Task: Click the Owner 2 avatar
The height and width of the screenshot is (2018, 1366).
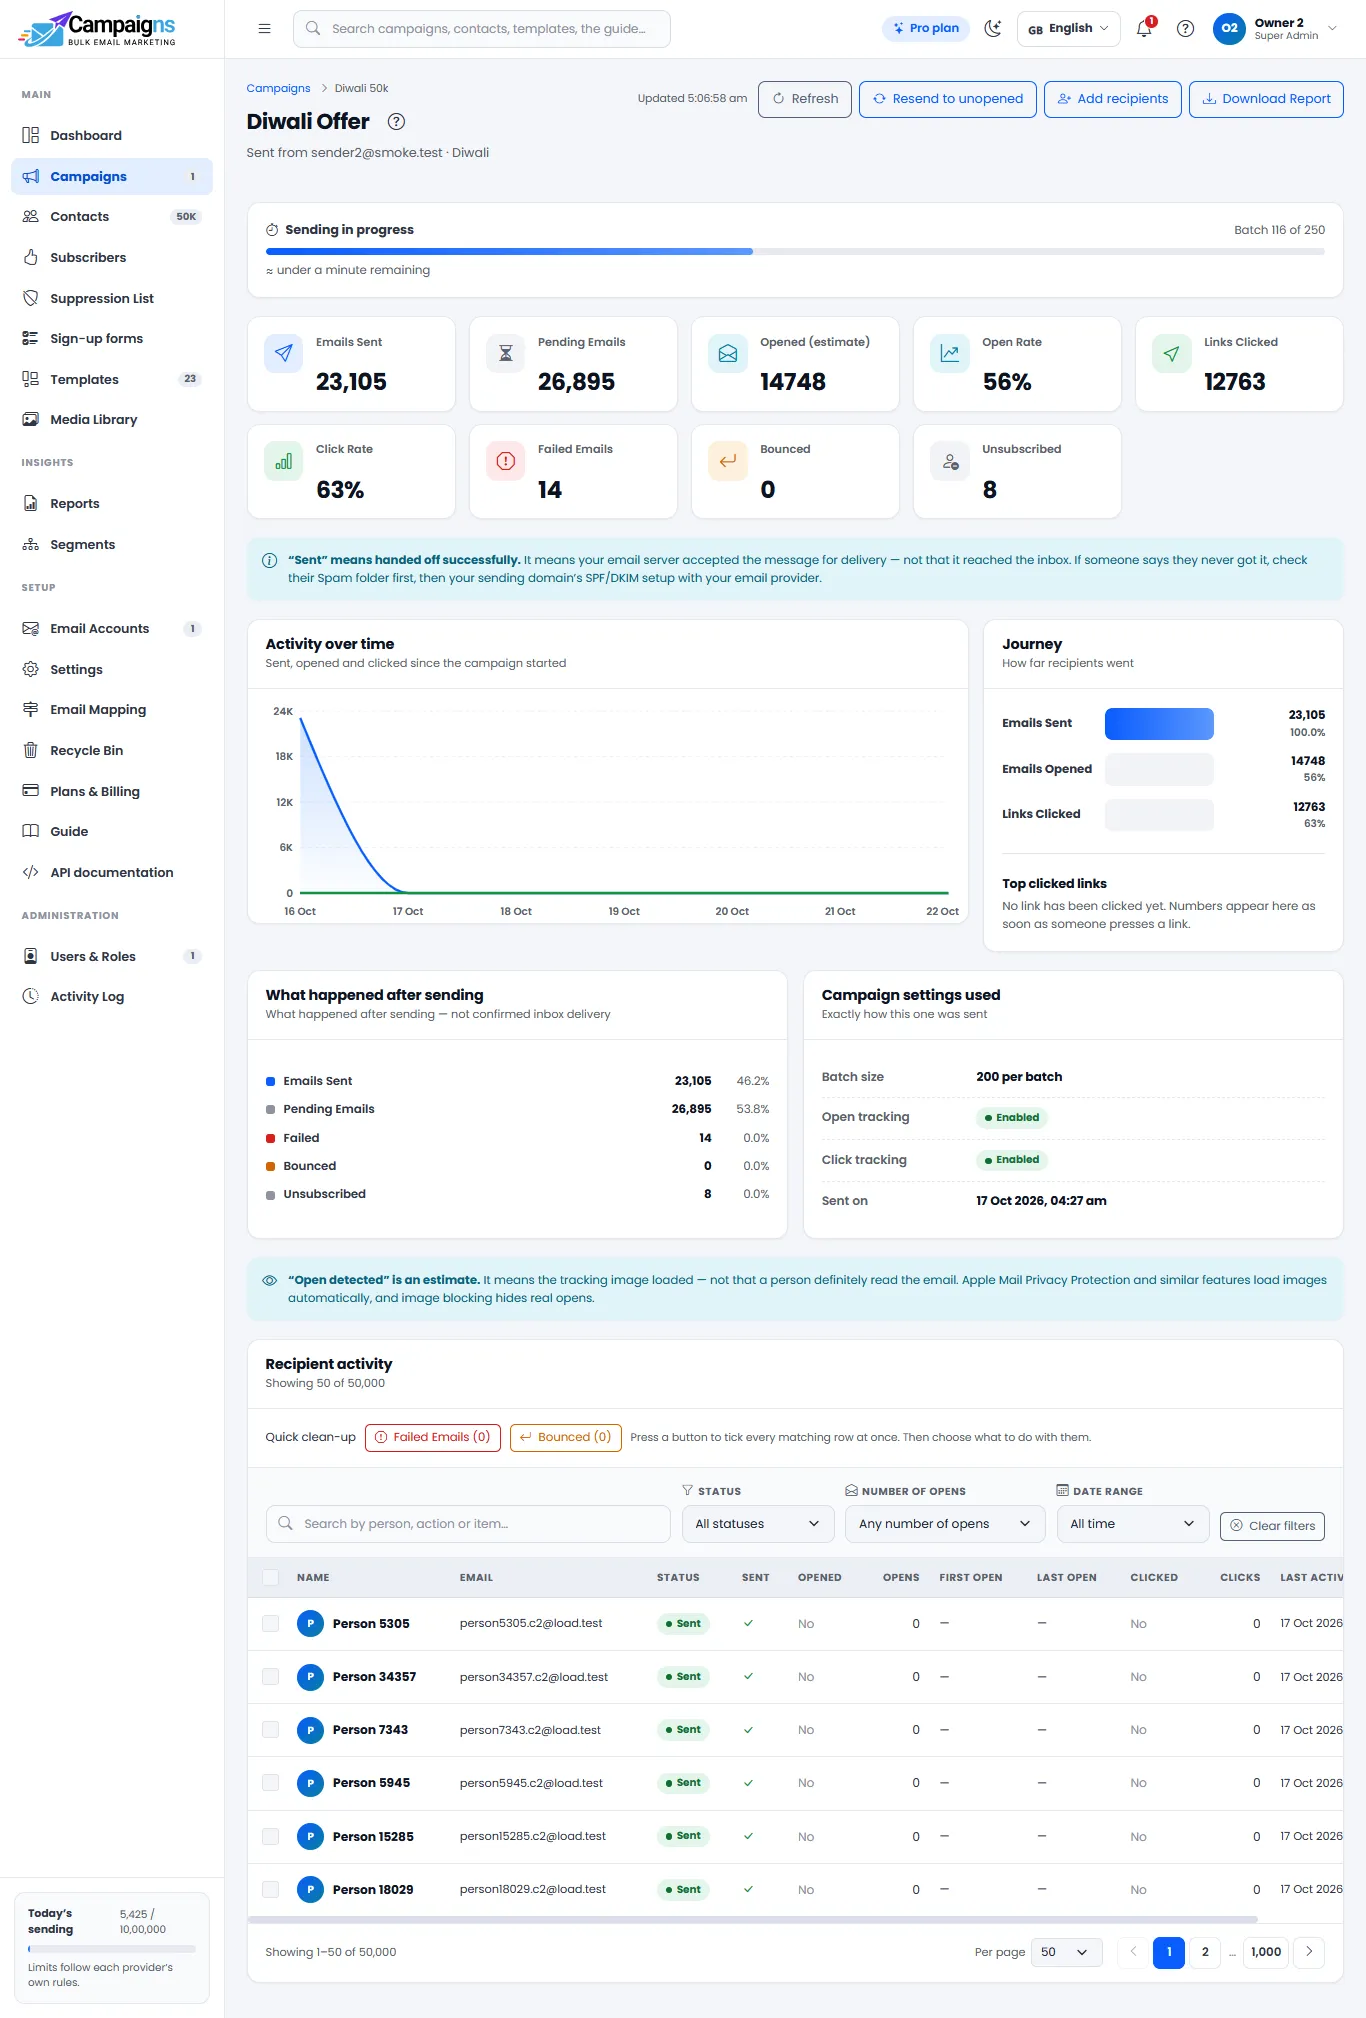Action: (x=1229, y=29)
